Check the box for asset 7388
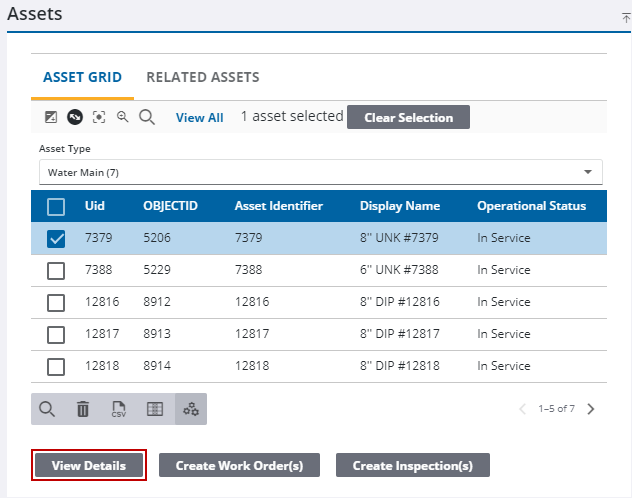 click(57, 271)
